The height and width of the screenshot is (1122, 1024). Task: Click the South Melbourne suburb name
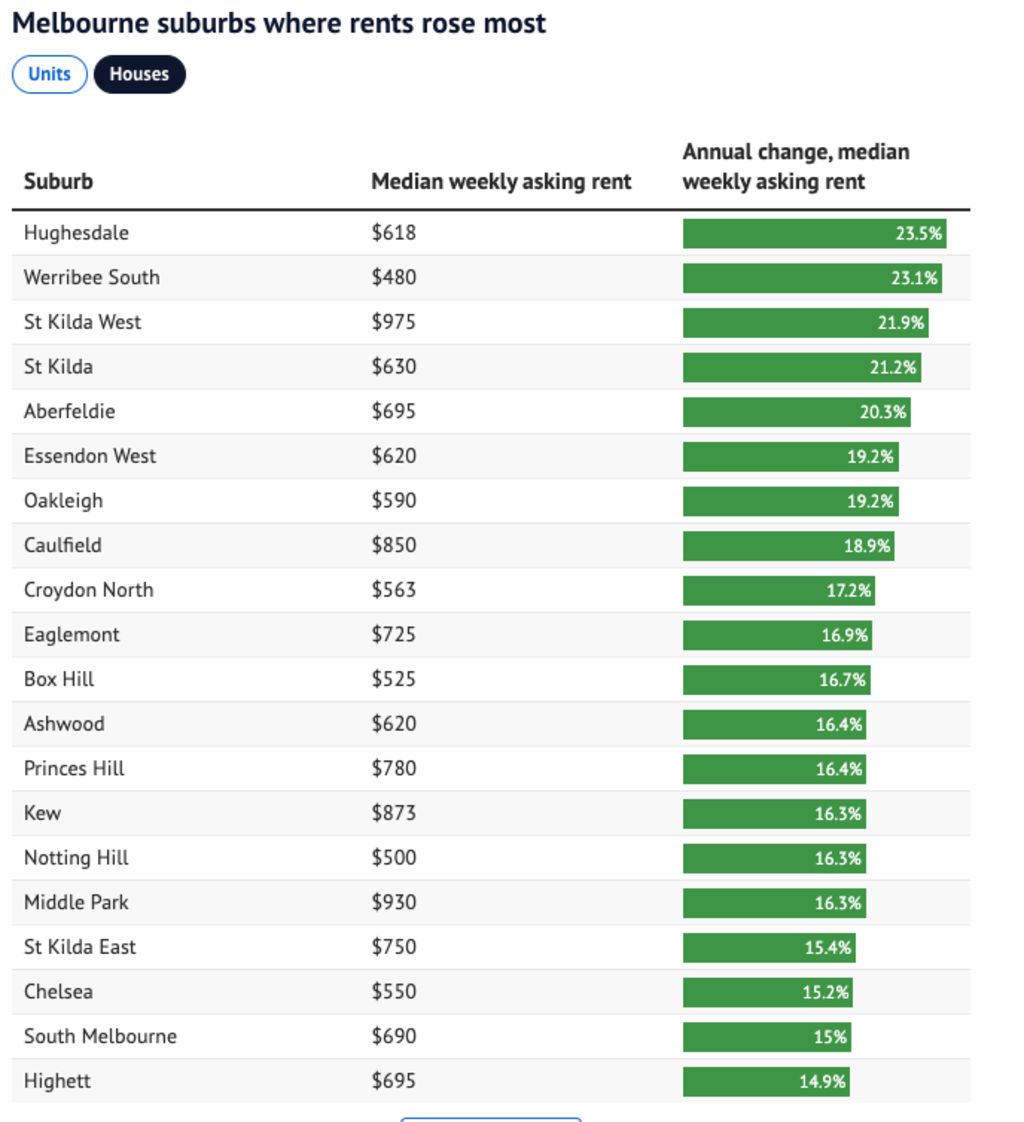100,1036
